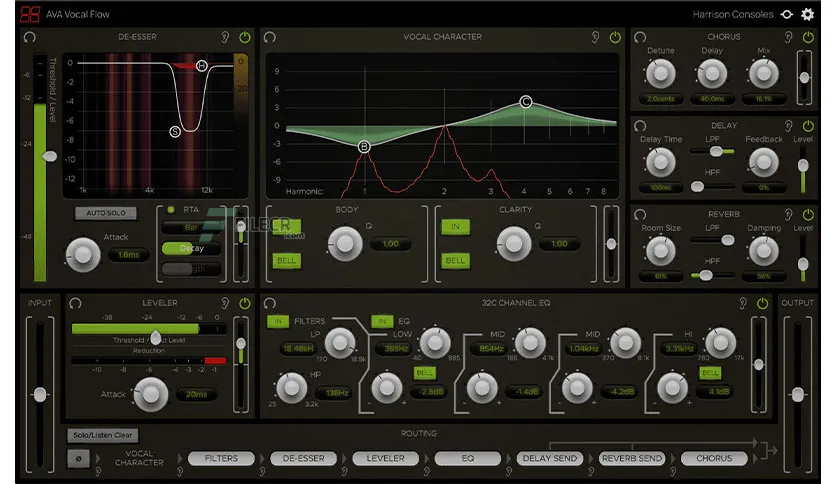
Task: Click the Vocal Character ear listen icon
Action: 595,37
